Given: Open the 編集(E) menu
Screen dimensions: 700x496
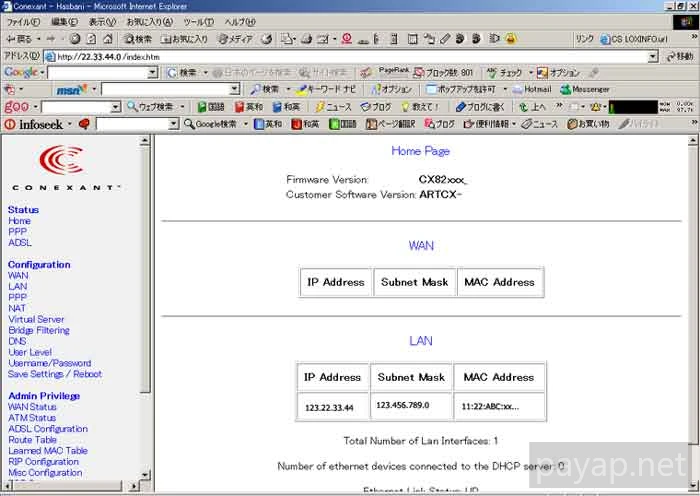Looking at the screenshot, I should (x=64, y=22).
